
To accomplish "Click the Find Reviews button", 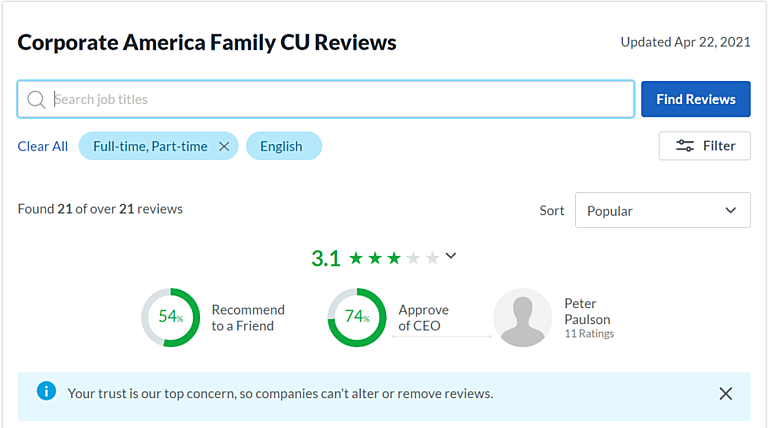I will tap(695, 99).
